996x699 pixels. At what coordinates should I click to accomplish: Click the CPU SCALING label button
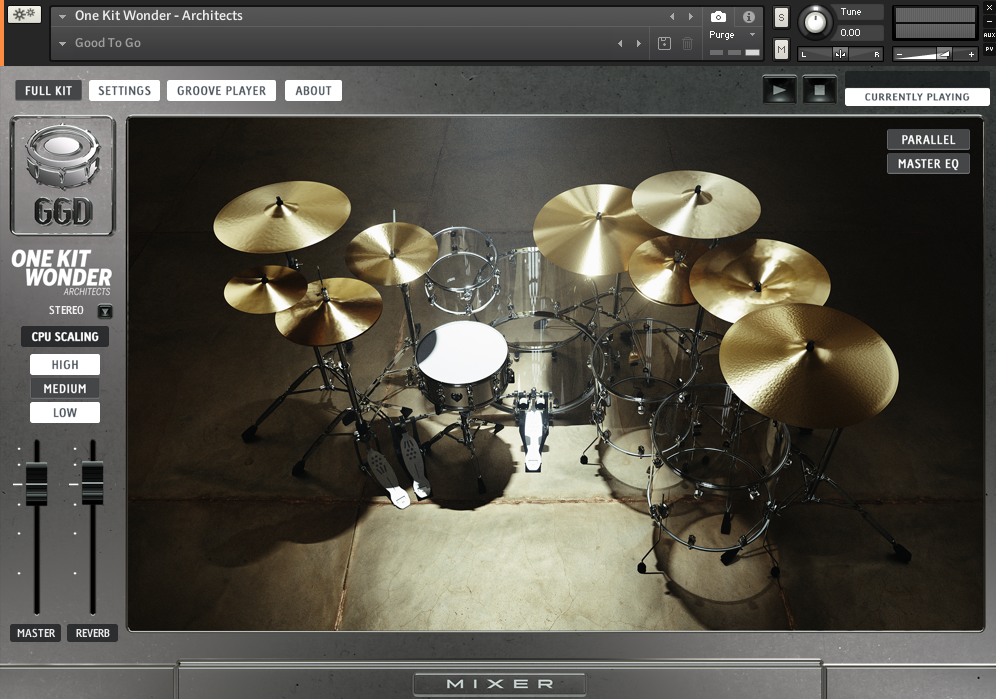pyautogui.click(x=65, y=337)
